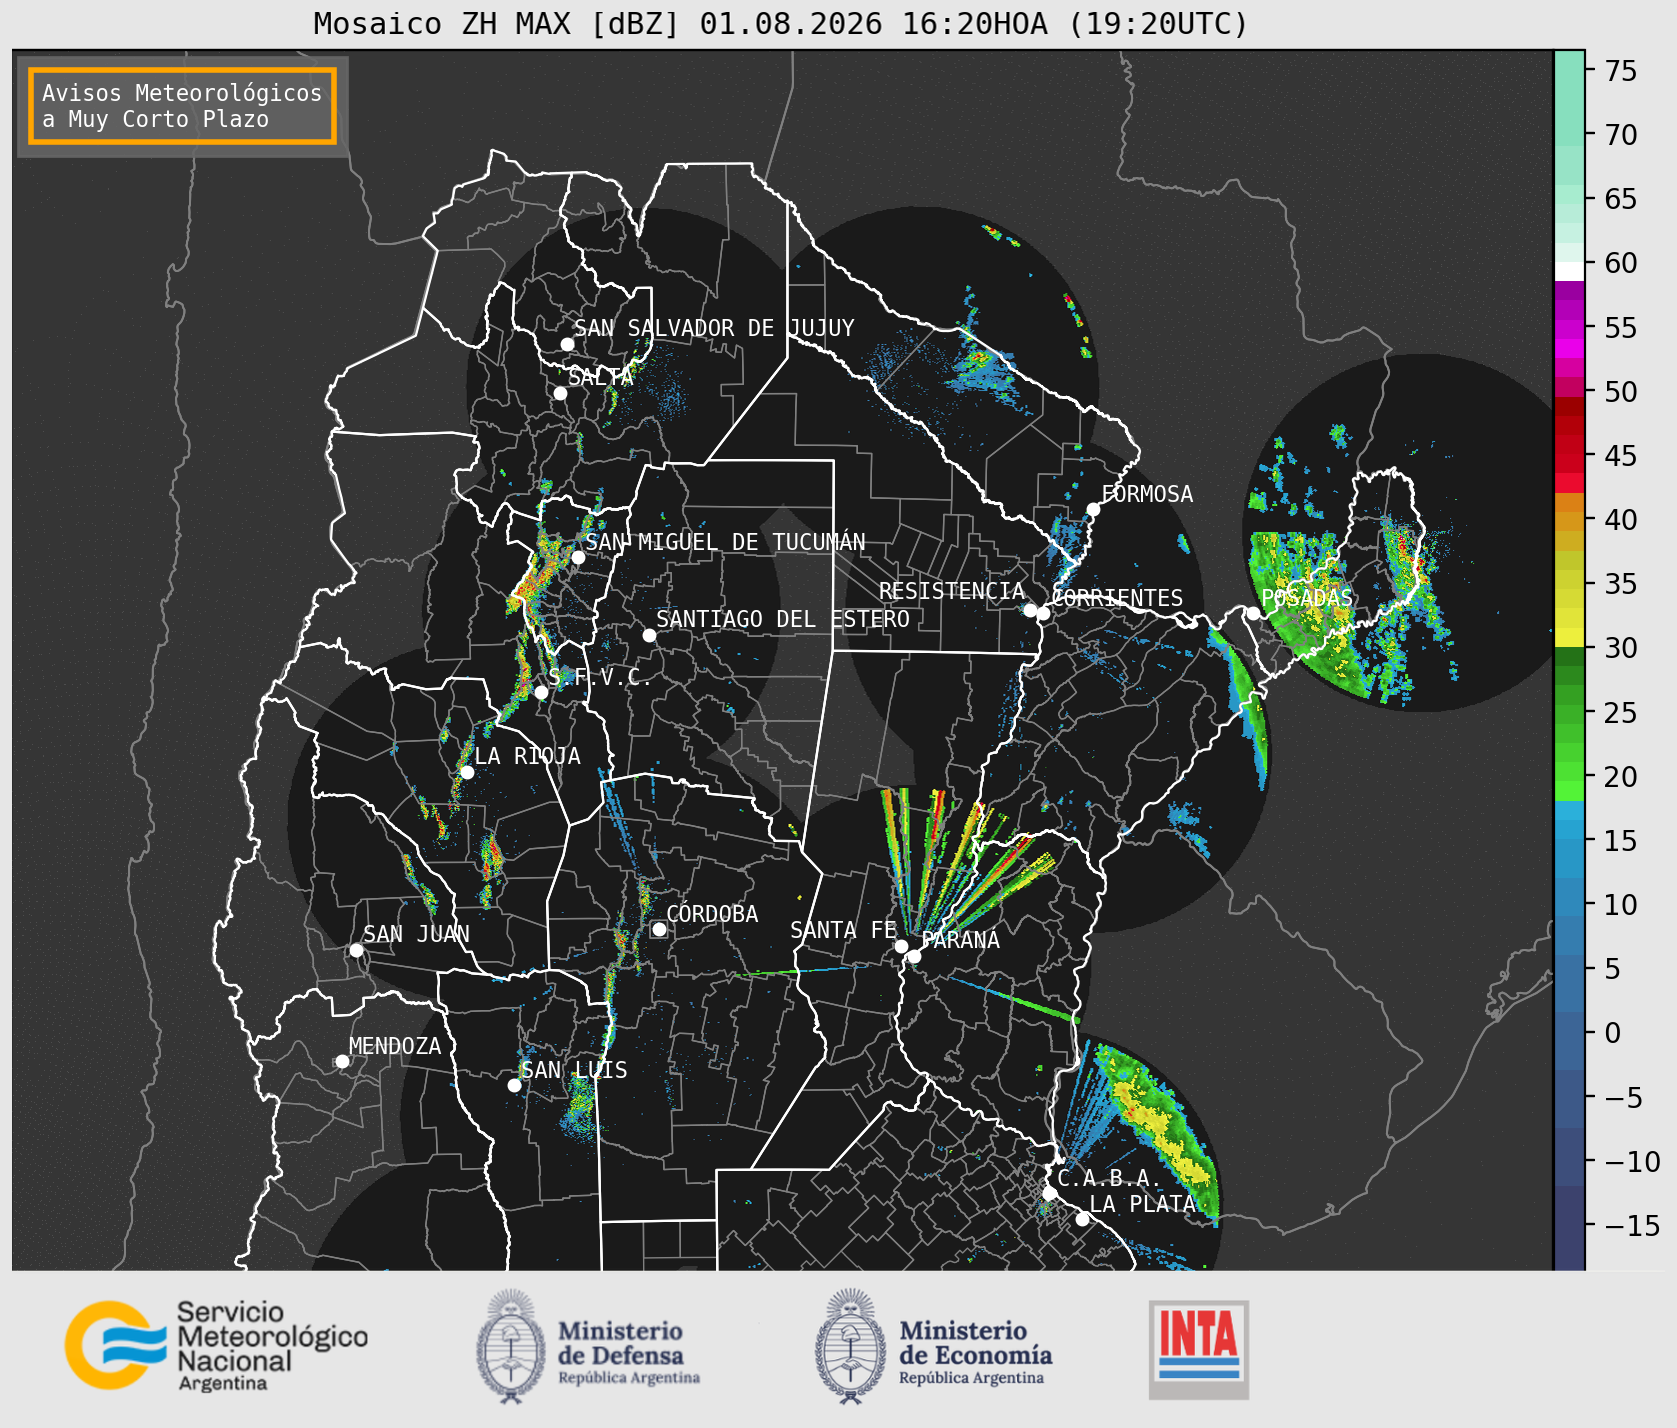Click the San Miguel de Tucumán label

(x=725, y=542)
